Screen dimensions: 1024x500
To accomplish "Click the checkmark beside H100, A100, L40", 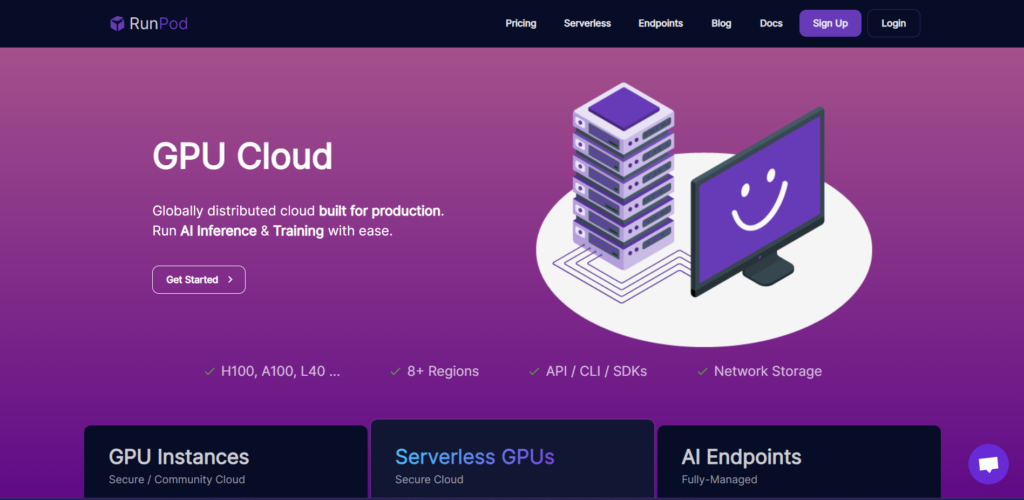I will pyautogui.click(x=210, y=371).
